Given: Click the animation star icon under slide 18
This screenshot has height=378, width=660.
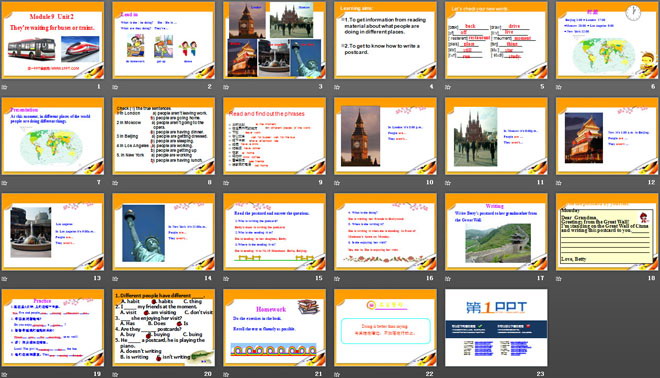Looking at the screenshot, I should (x=559, y=279).
